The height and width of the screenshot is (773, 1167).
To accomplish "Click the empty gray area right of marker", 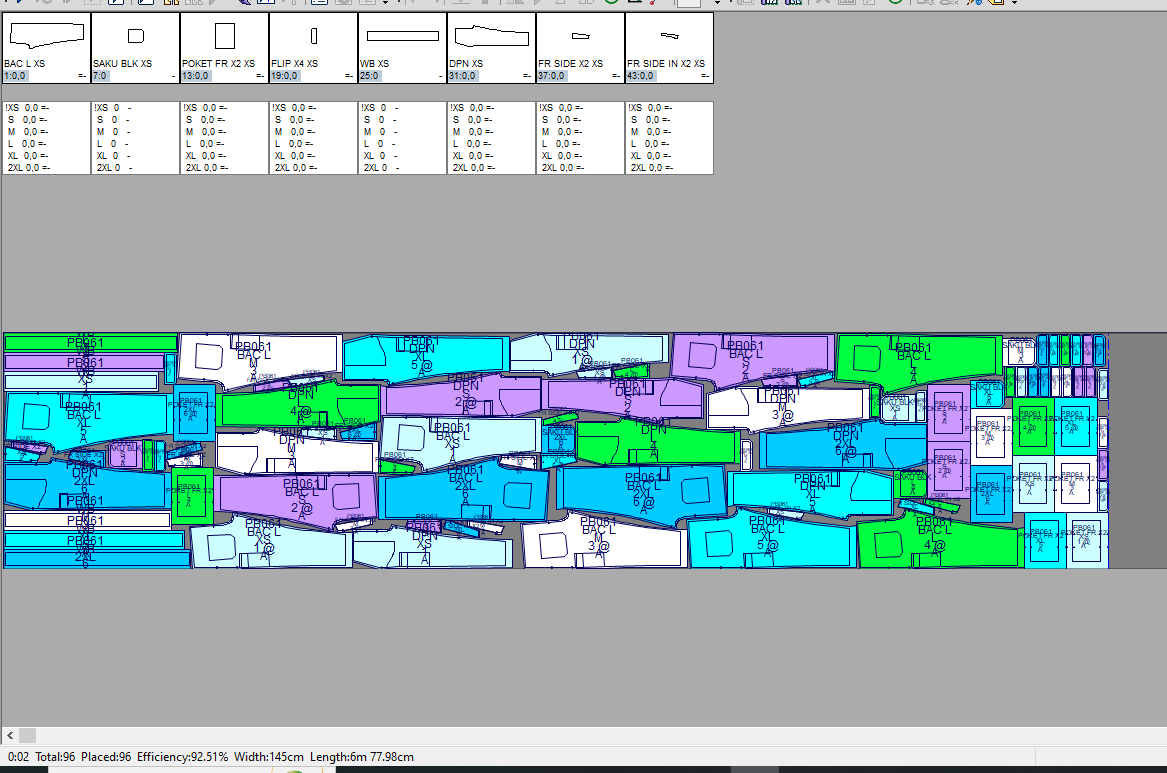I will click(x=1137, y=450).
